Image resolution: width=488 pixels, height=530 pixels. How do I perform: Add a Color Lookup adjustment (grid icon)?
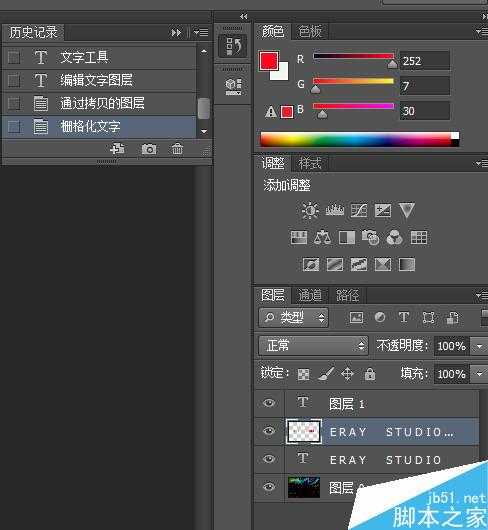coord(419,237)
